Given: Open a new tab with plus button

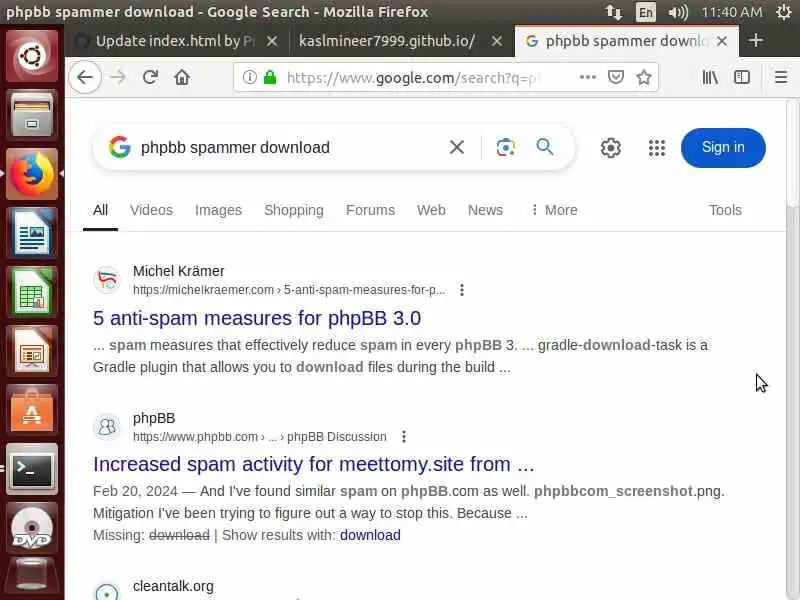Looking at the screenshot, I should (x=756, y=40).
